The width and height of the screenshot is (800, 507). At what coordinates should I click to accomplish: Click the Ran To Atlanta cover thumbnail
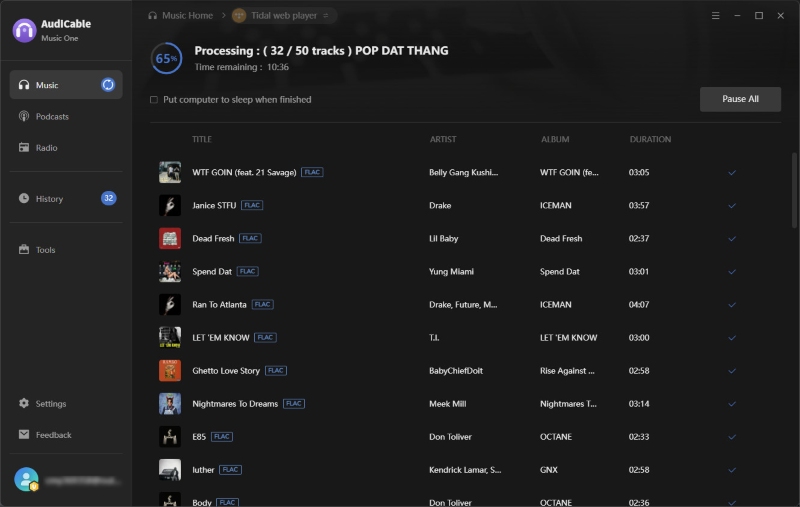point(170,305)
